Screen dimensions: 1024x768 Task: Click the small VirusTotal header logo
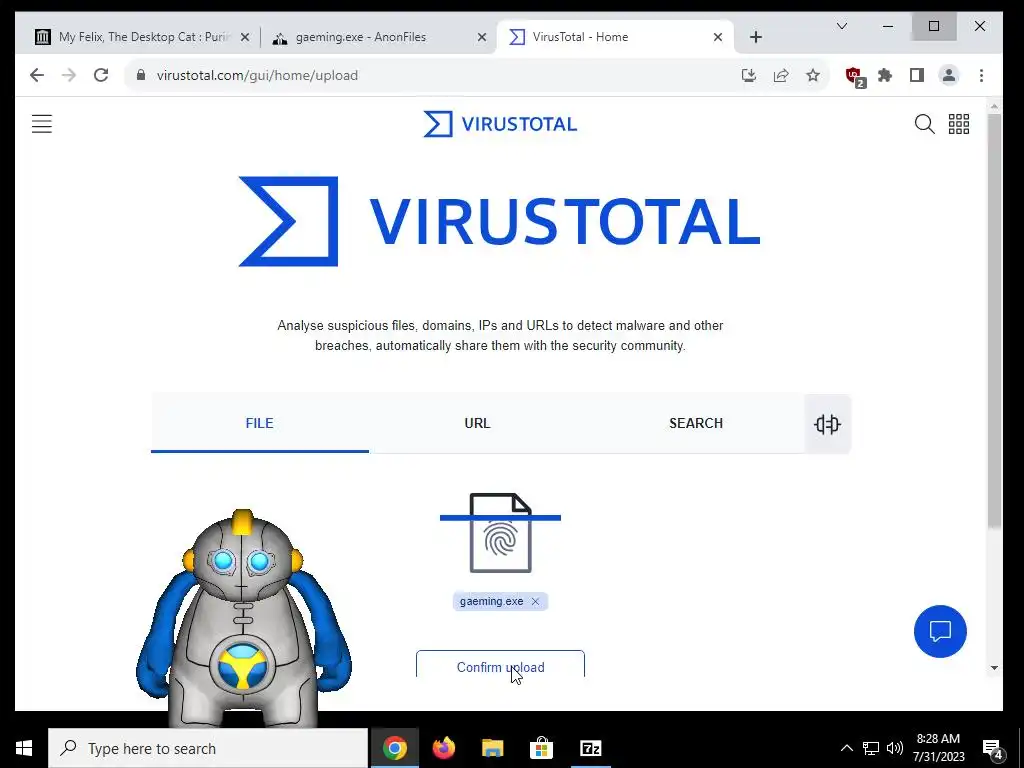click(x=500, y=124)
